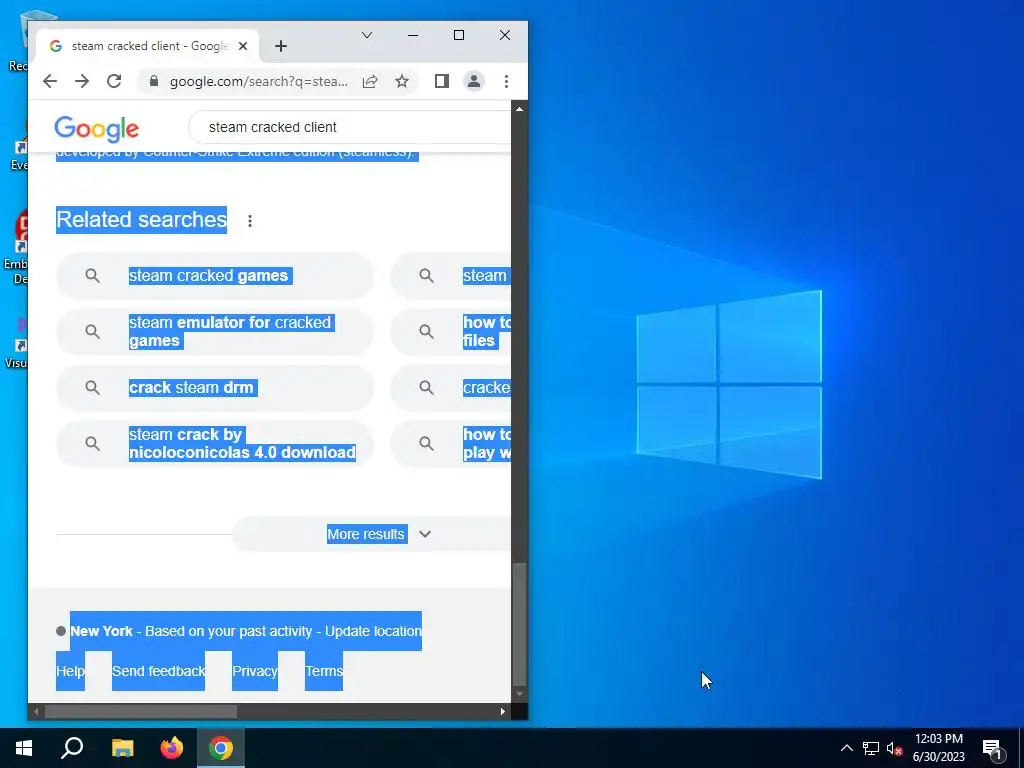Screen dimensions: 1024x768
Task: Open the muted volume tray icon
Action: pos(894,748)
